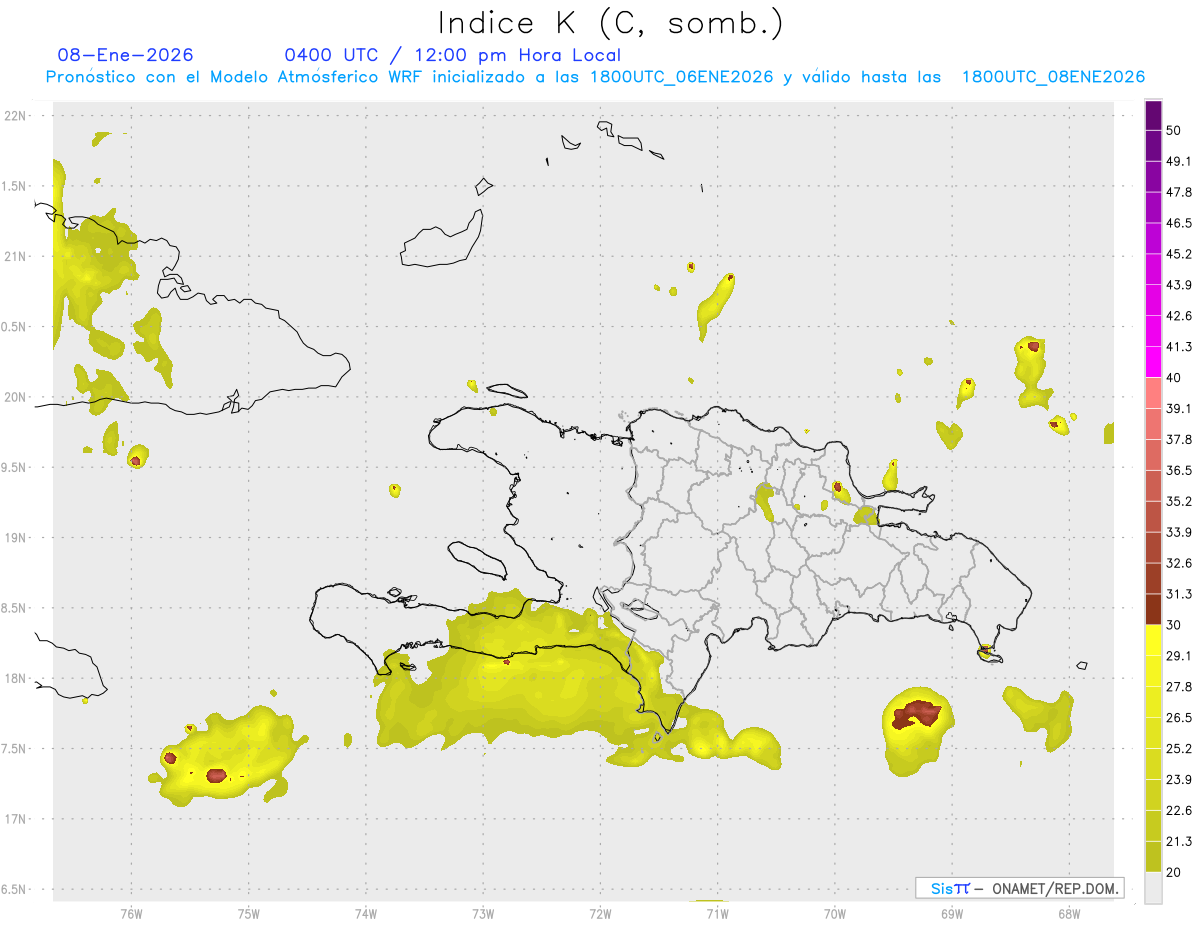The width and height of the screenshot is (1200, 927).
Task: Click the bright yellow colorbar swatch between 29.1 and 30
Action: (1153, 641)
